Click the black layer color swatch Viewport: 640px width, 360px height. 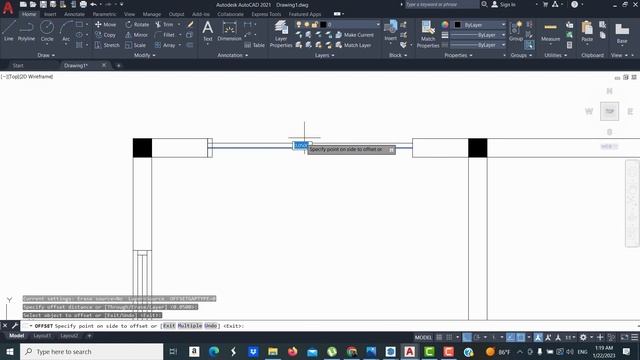click(323, 24)
